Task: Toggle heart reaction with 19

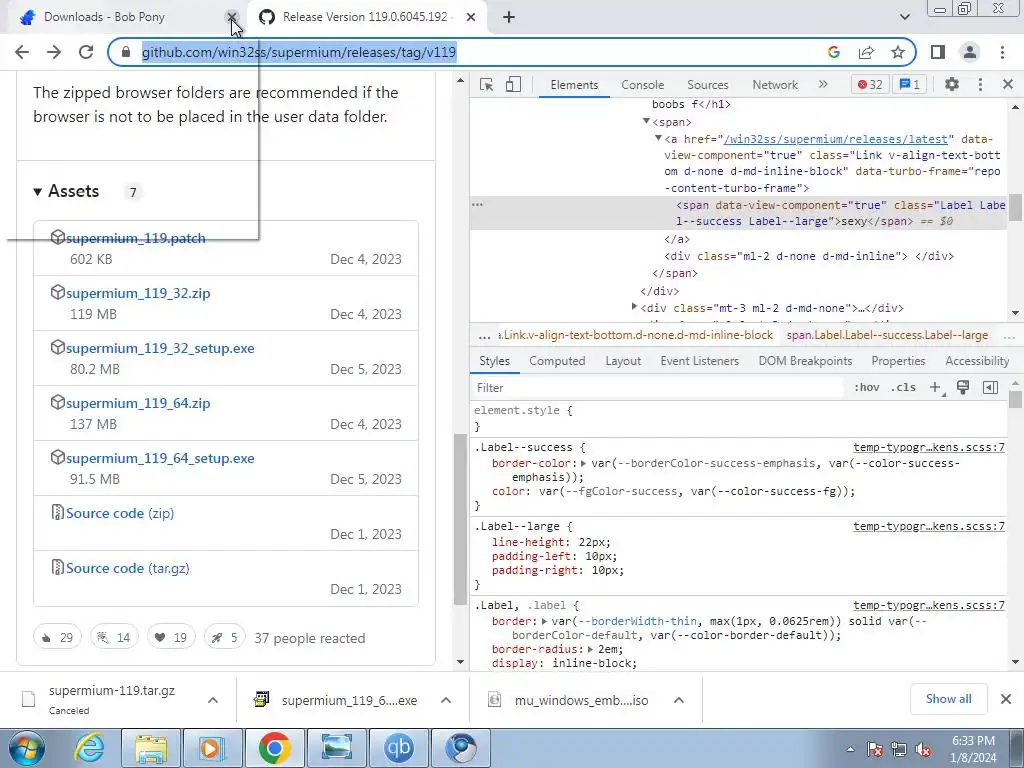Action: 171,637
